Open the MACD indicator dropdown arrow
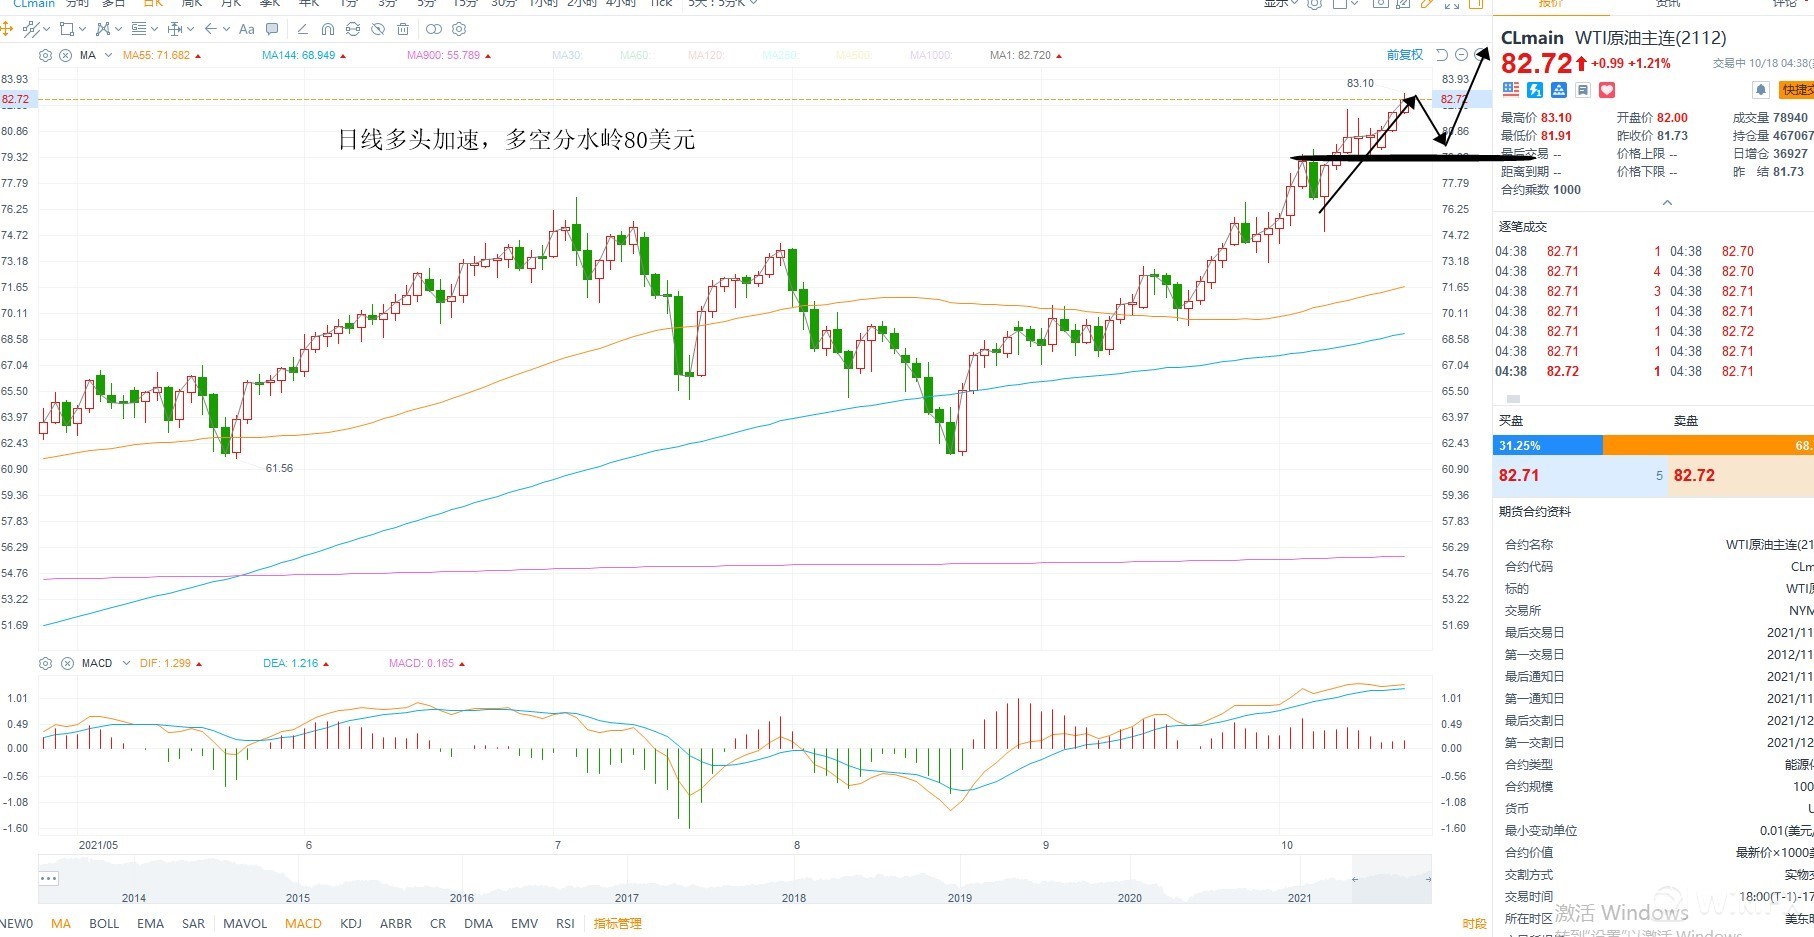 tap(126, 663)
